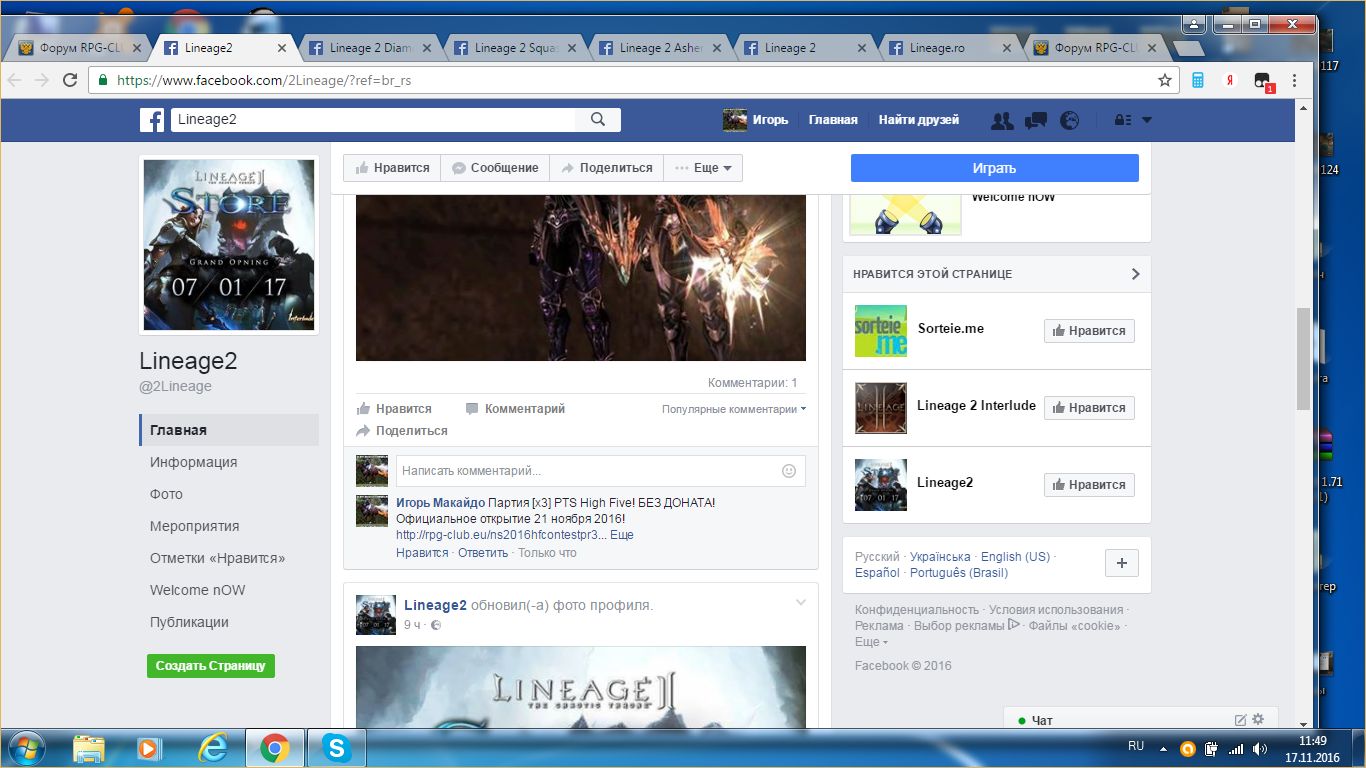Click RU language indicator

(1136, 746)
